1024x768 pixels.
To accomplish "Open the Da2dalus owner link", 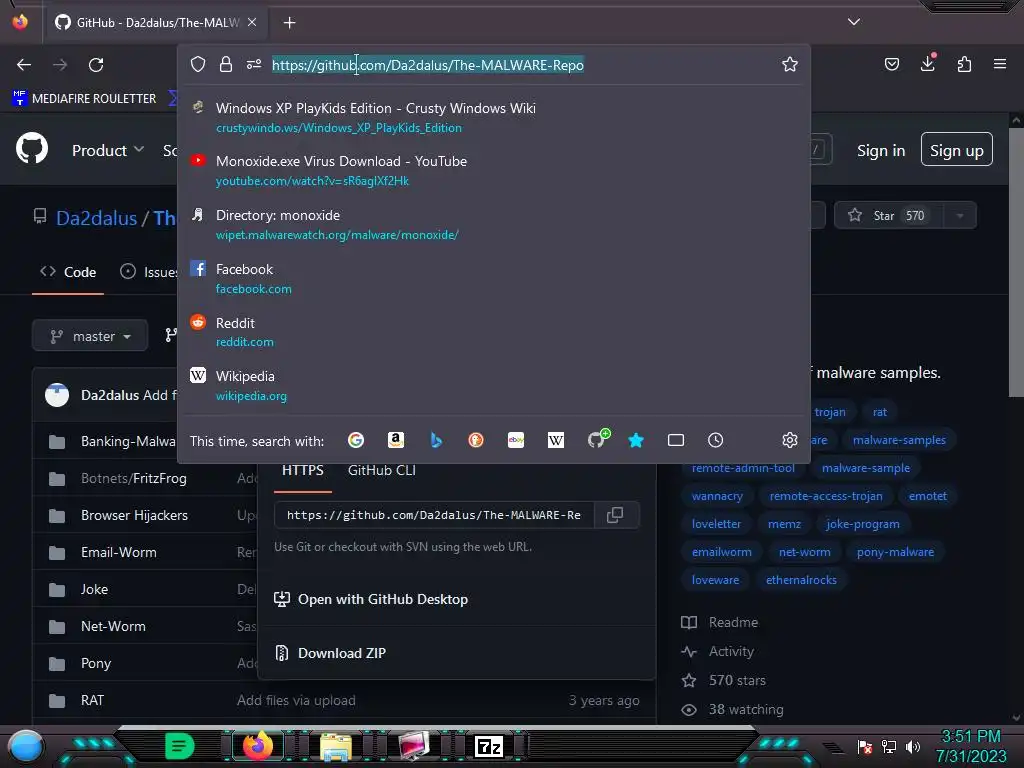I will click(x=97, y=218).
